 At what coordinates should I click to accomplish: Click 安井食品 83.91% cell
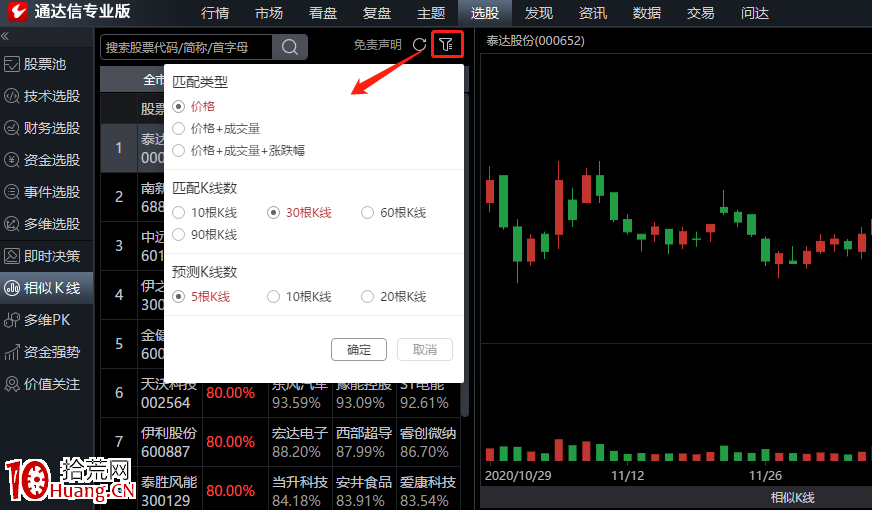coord(364,490)
